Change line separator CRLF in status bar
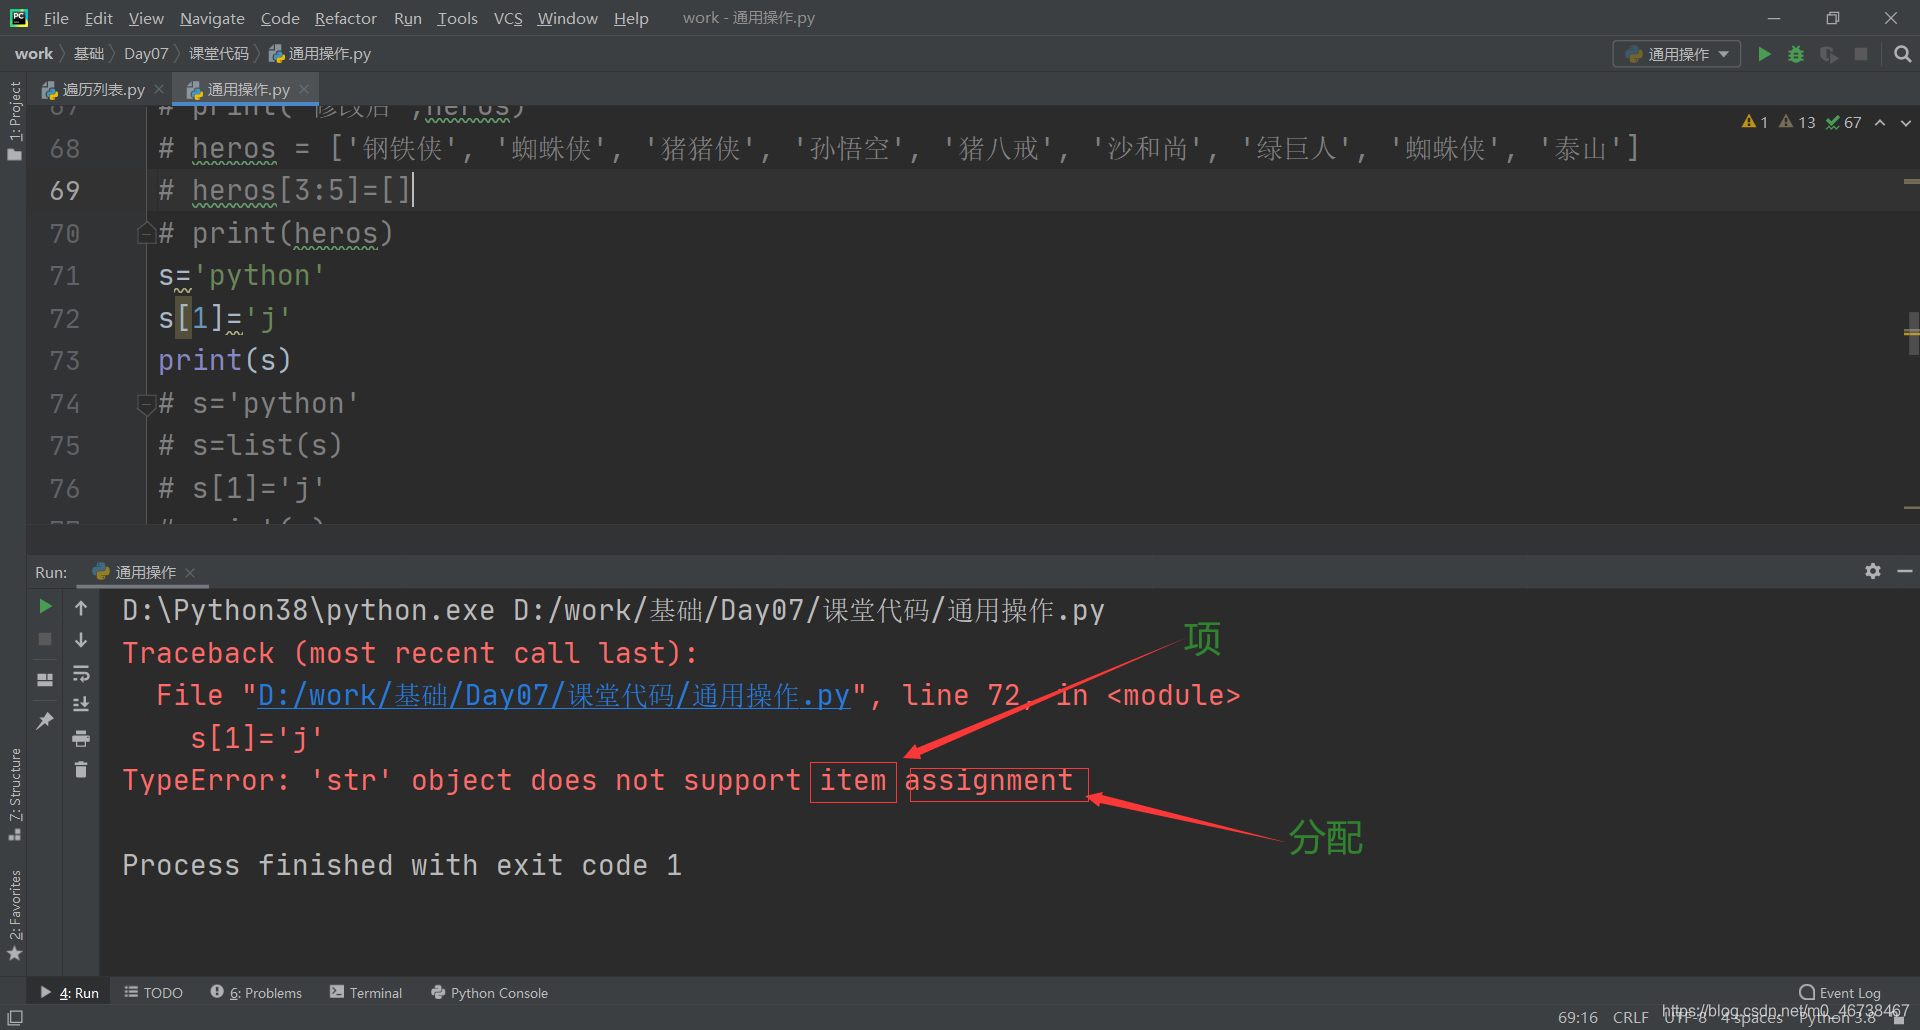The width and height of the screenshot is (1920, 1030). (1630, 1017)
